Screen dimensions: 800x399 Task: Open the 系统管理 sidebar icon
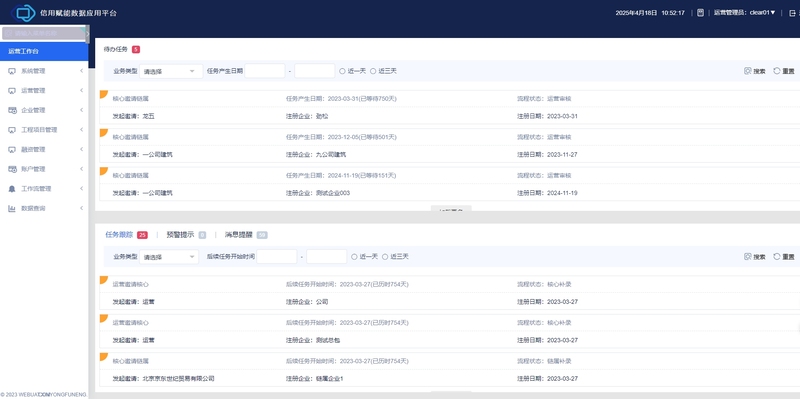tap(12, 71)
